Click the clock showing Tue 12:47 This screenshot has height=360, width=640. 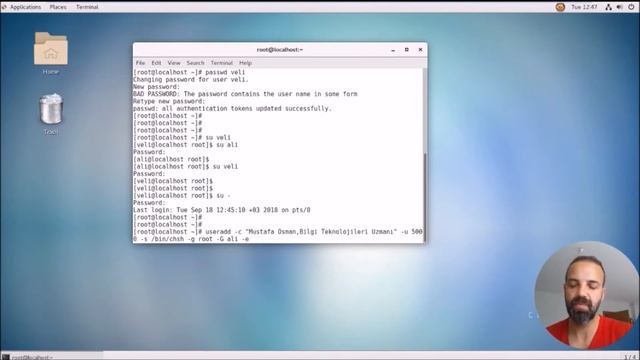pos(584,7)
